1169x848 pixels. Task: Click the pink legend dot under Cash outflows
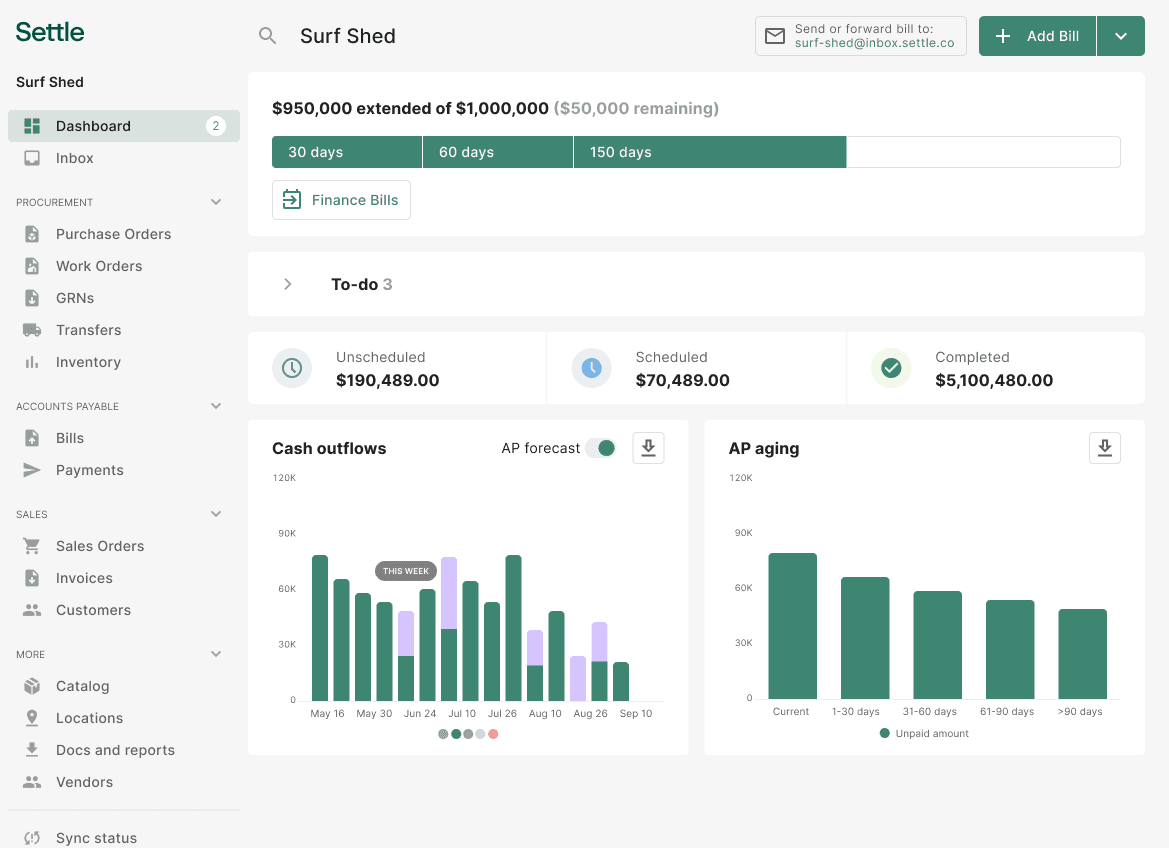[493, 734]
